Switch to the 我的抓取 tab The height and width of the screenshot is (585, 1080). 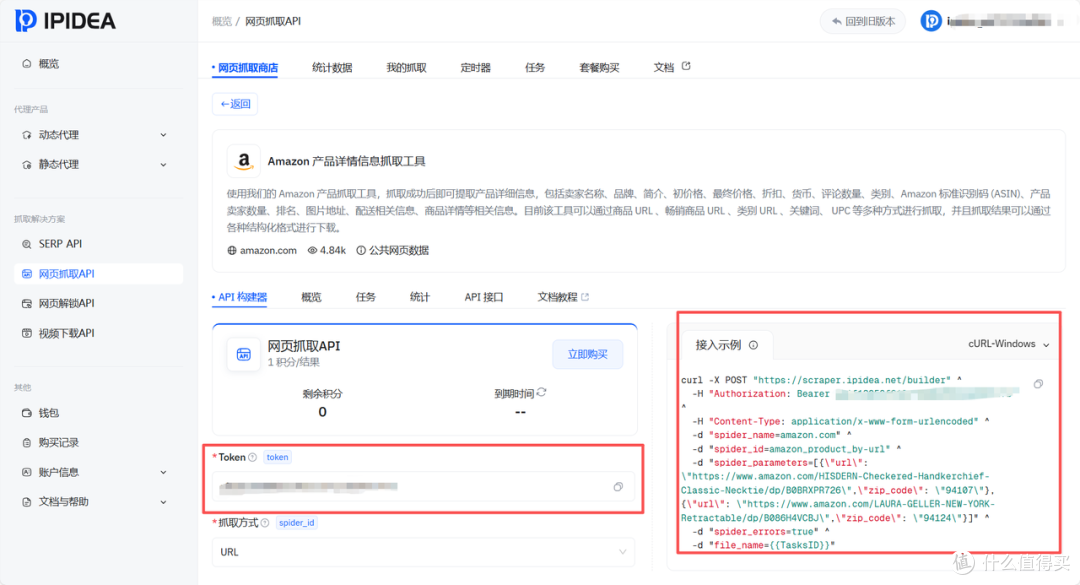(406, 68)
